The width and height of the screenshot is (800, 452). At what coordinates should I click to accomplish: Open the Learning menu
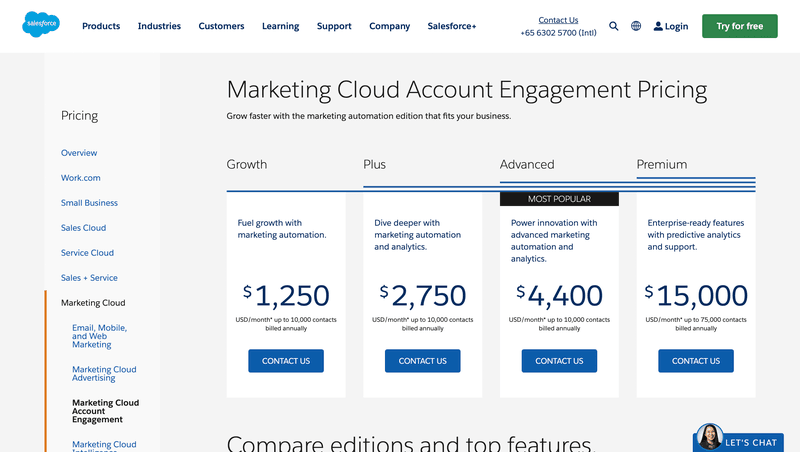281,26
